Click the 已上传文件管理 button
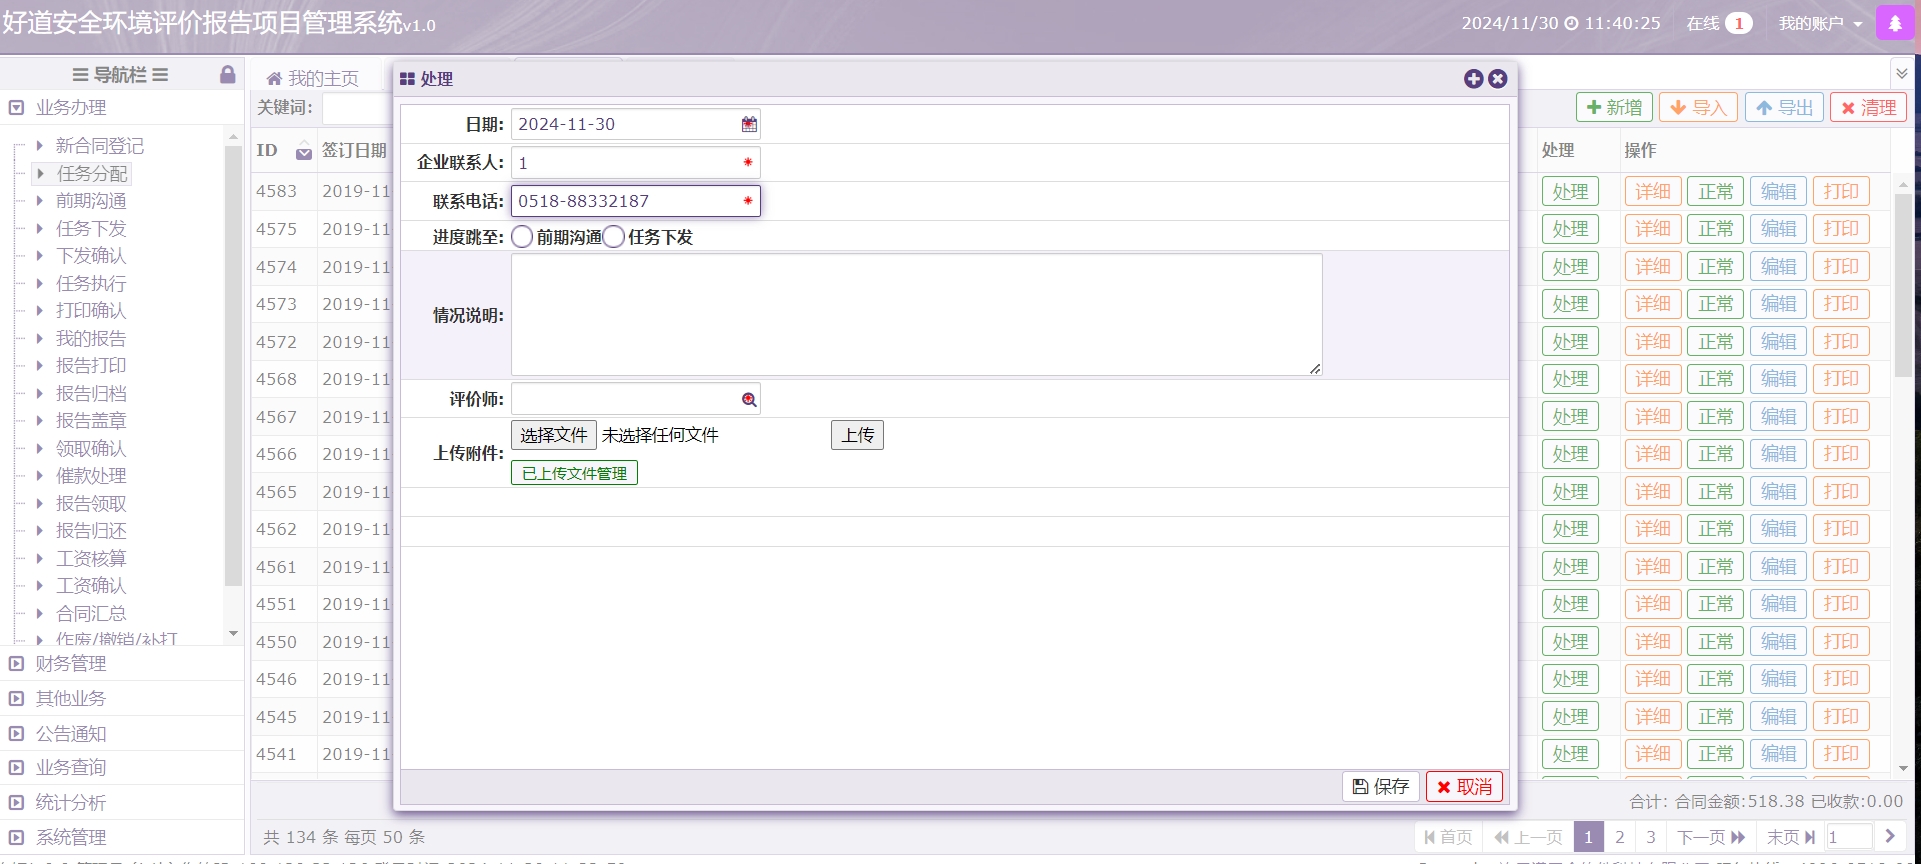 coord(574,473)
